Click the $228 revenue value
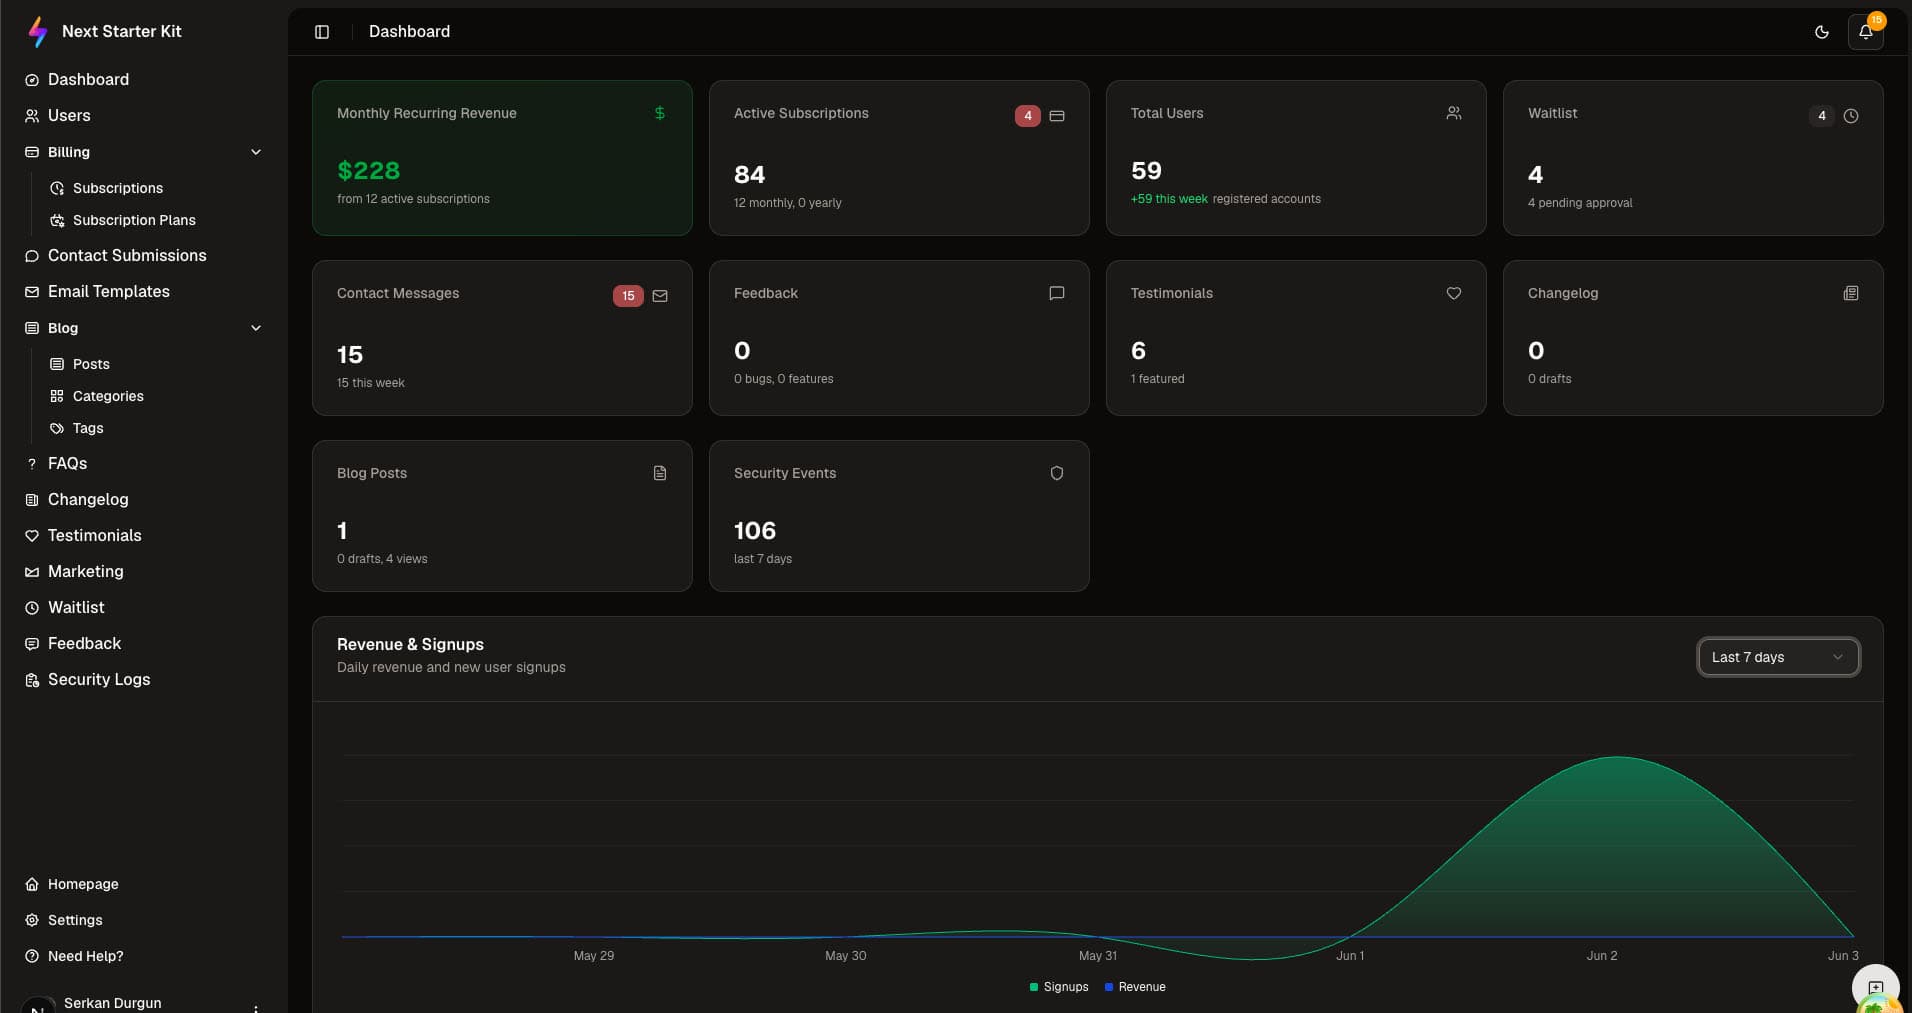 click(368, 171)
